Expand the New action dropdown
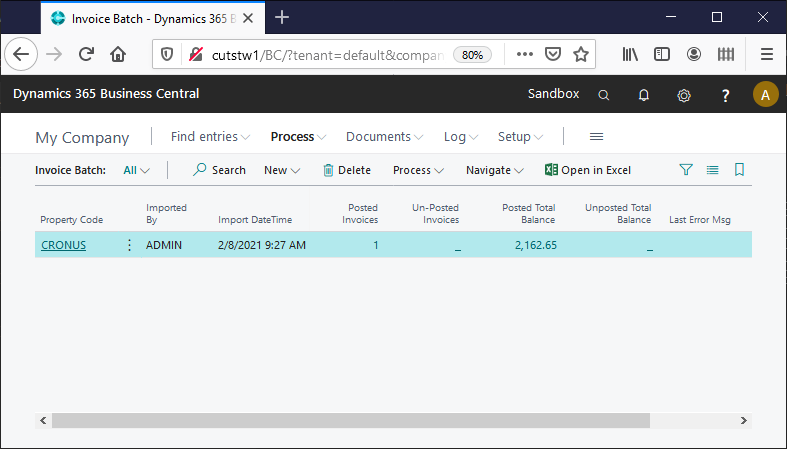Screen dimensions: 787x449 [x=282, y=170]
